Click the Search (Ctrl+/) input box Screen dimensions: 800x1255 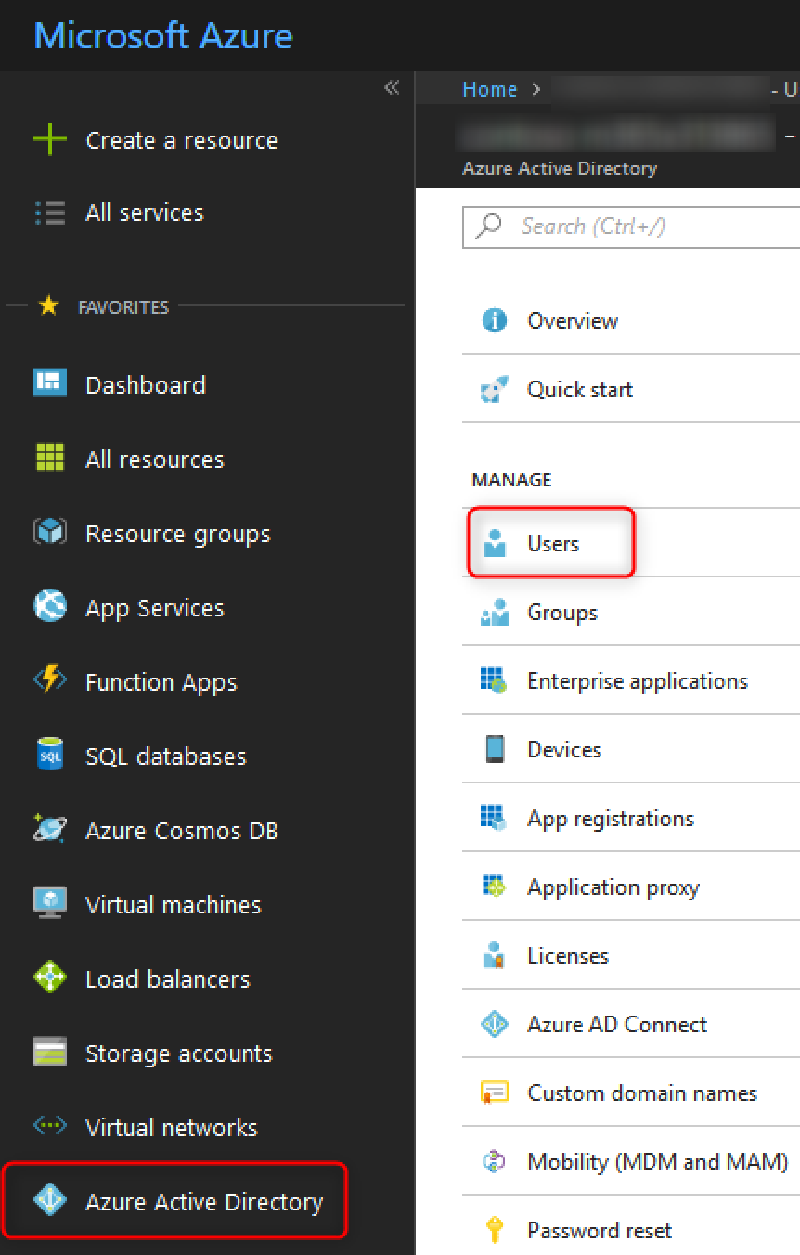tap(631, 226)
